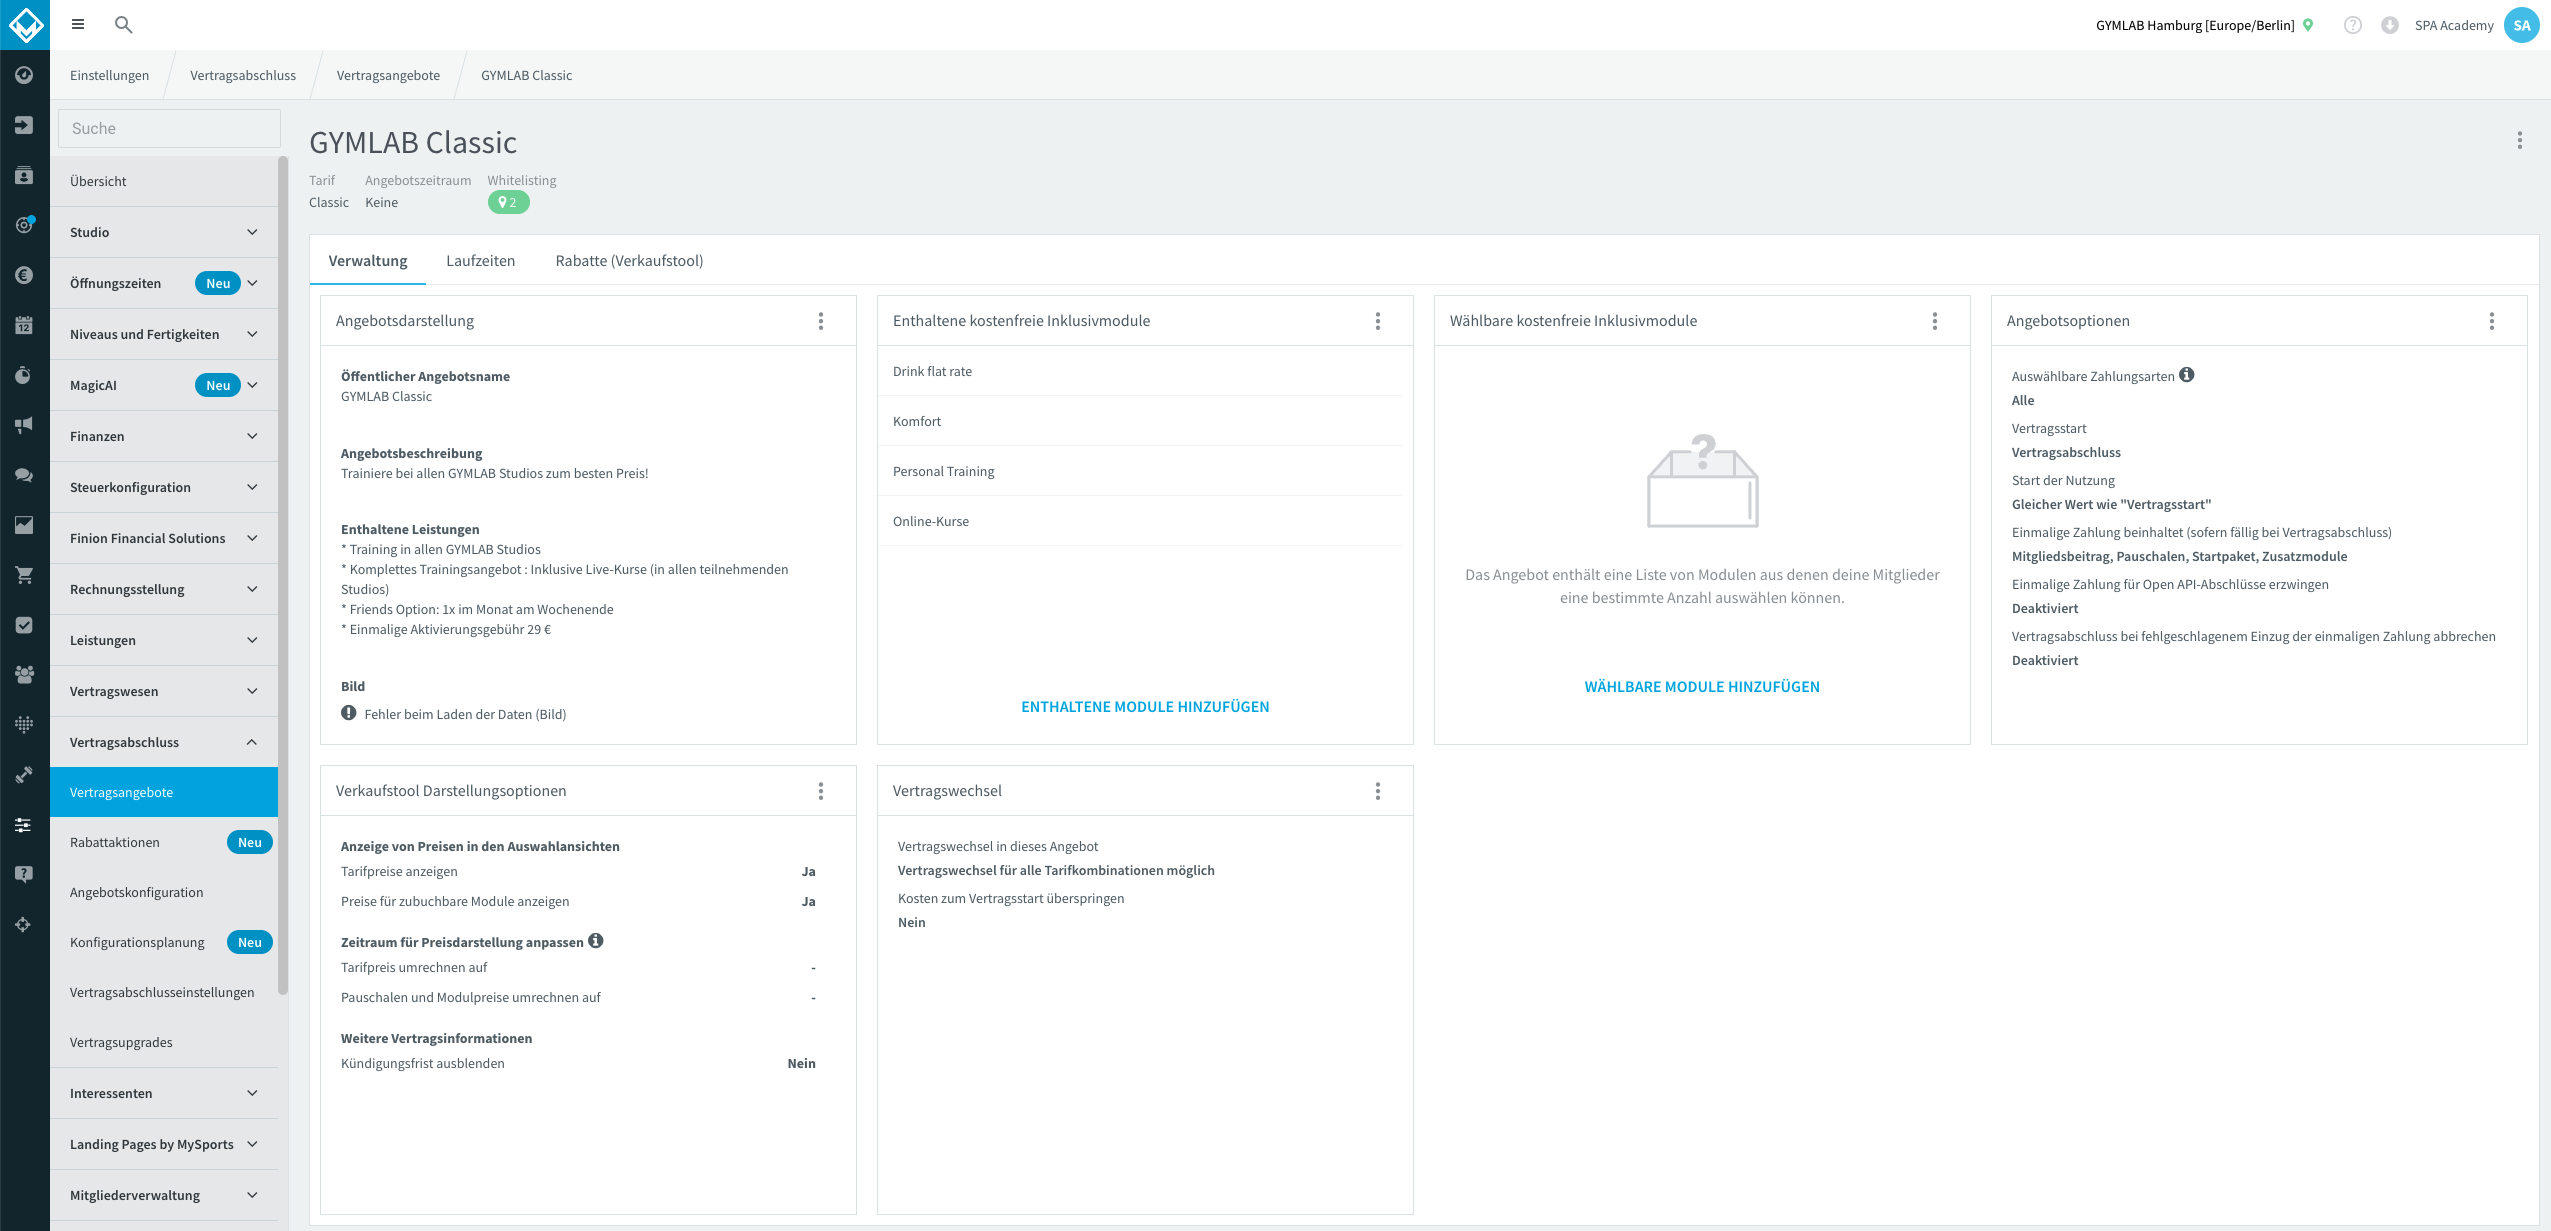Open the Vertragswechsel card options menu

click(1378, 791)
